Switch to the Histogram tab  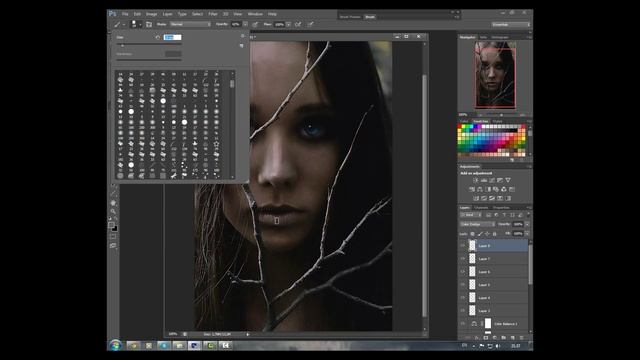click(x=500, y=37)
